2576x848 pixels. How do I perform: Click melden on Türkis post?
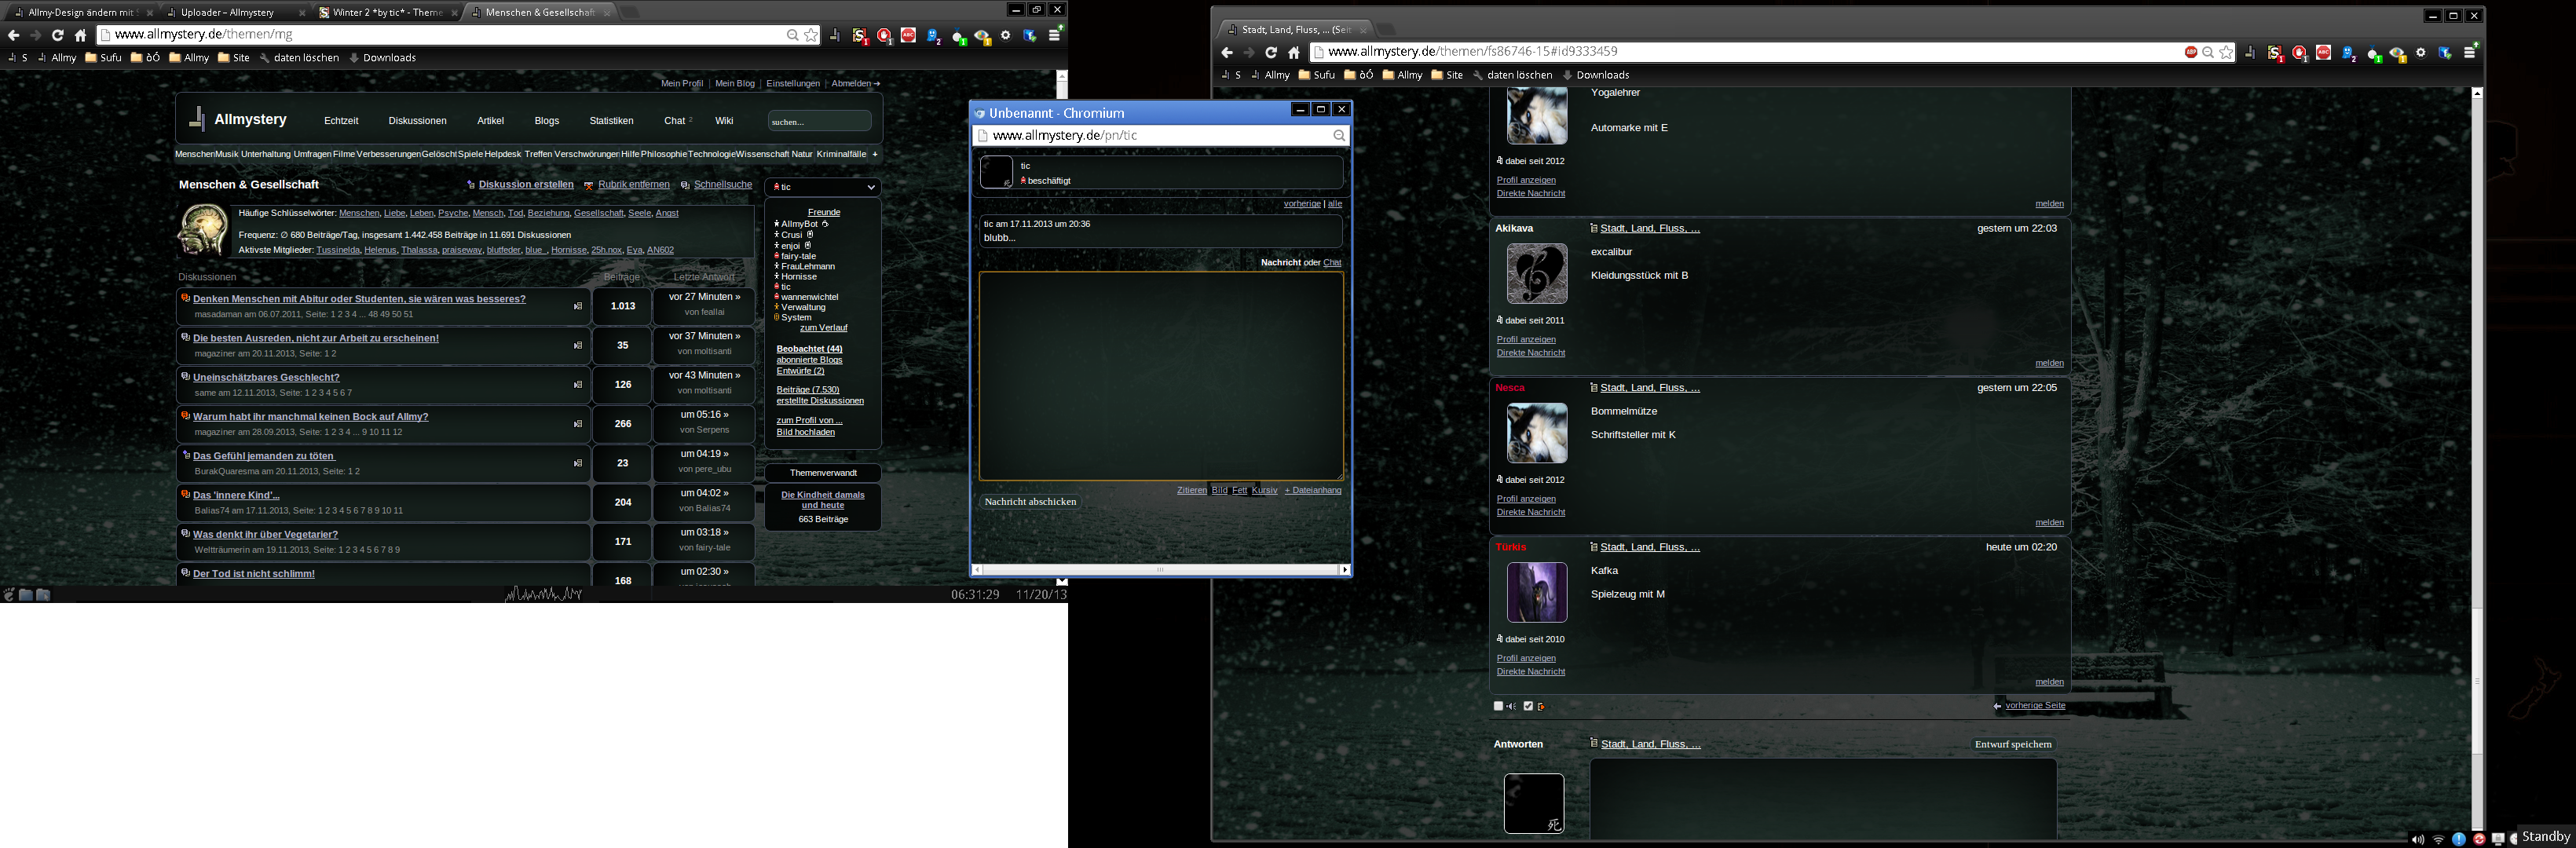(2049, 682)
